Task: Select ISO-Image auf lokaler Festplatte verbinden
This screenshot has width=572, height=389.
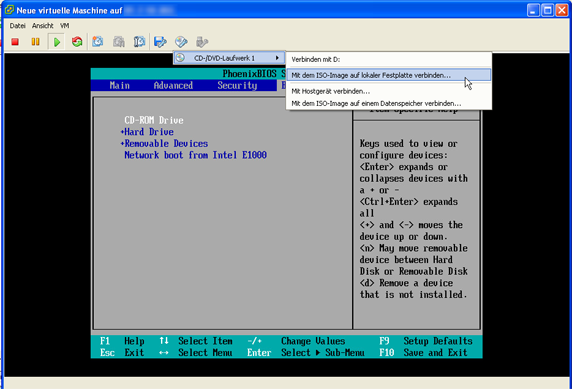Action: [x=389, y=75]
